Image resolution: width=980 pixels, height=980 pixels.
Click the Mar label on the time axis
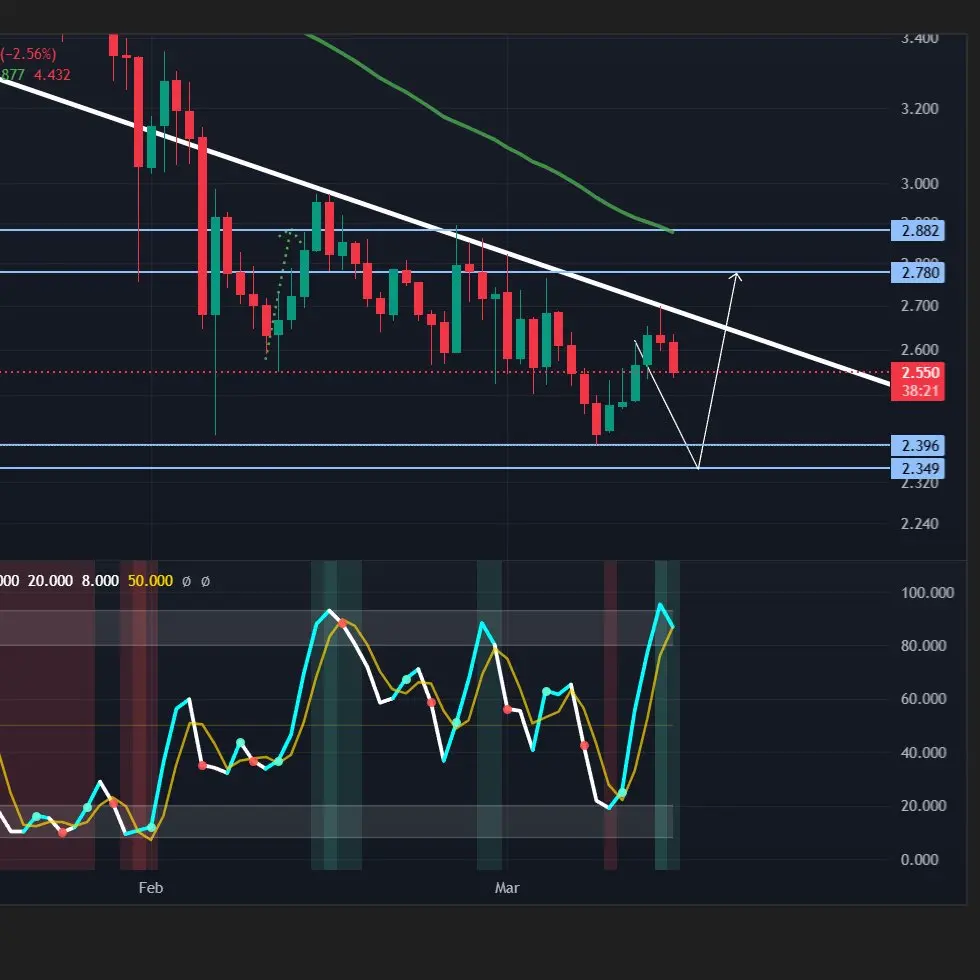tap(507, 888)
